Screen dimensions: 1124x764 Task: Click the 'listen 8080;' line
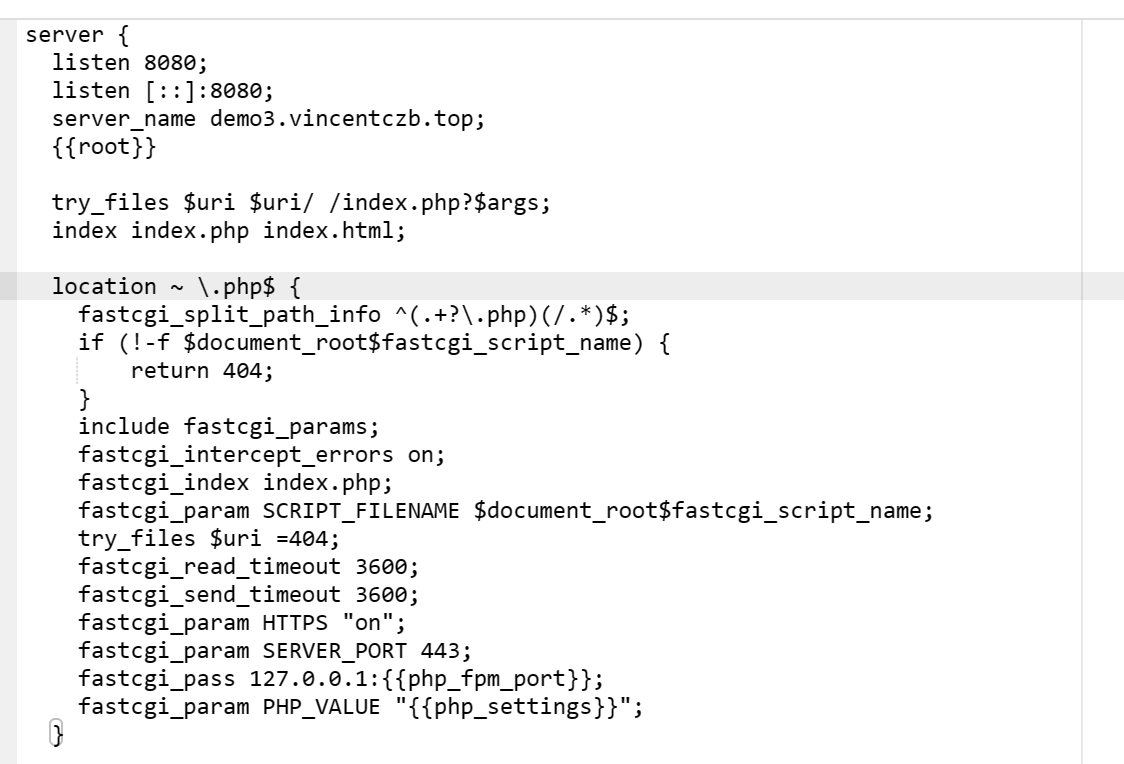(x=130, y=62)
